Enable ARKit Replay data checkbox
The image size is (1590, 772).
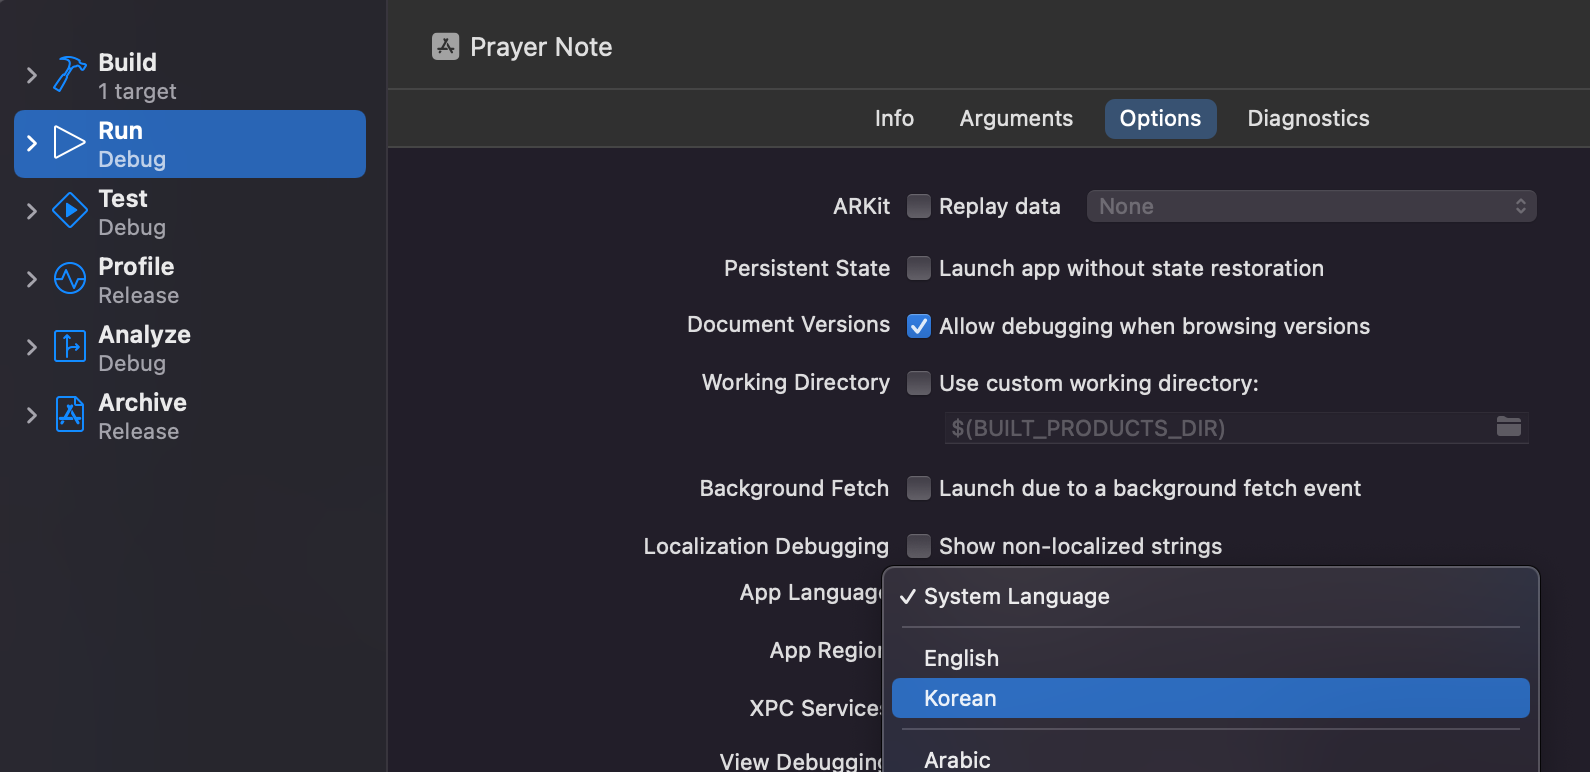pyautogui.click(x=918, y=206)
